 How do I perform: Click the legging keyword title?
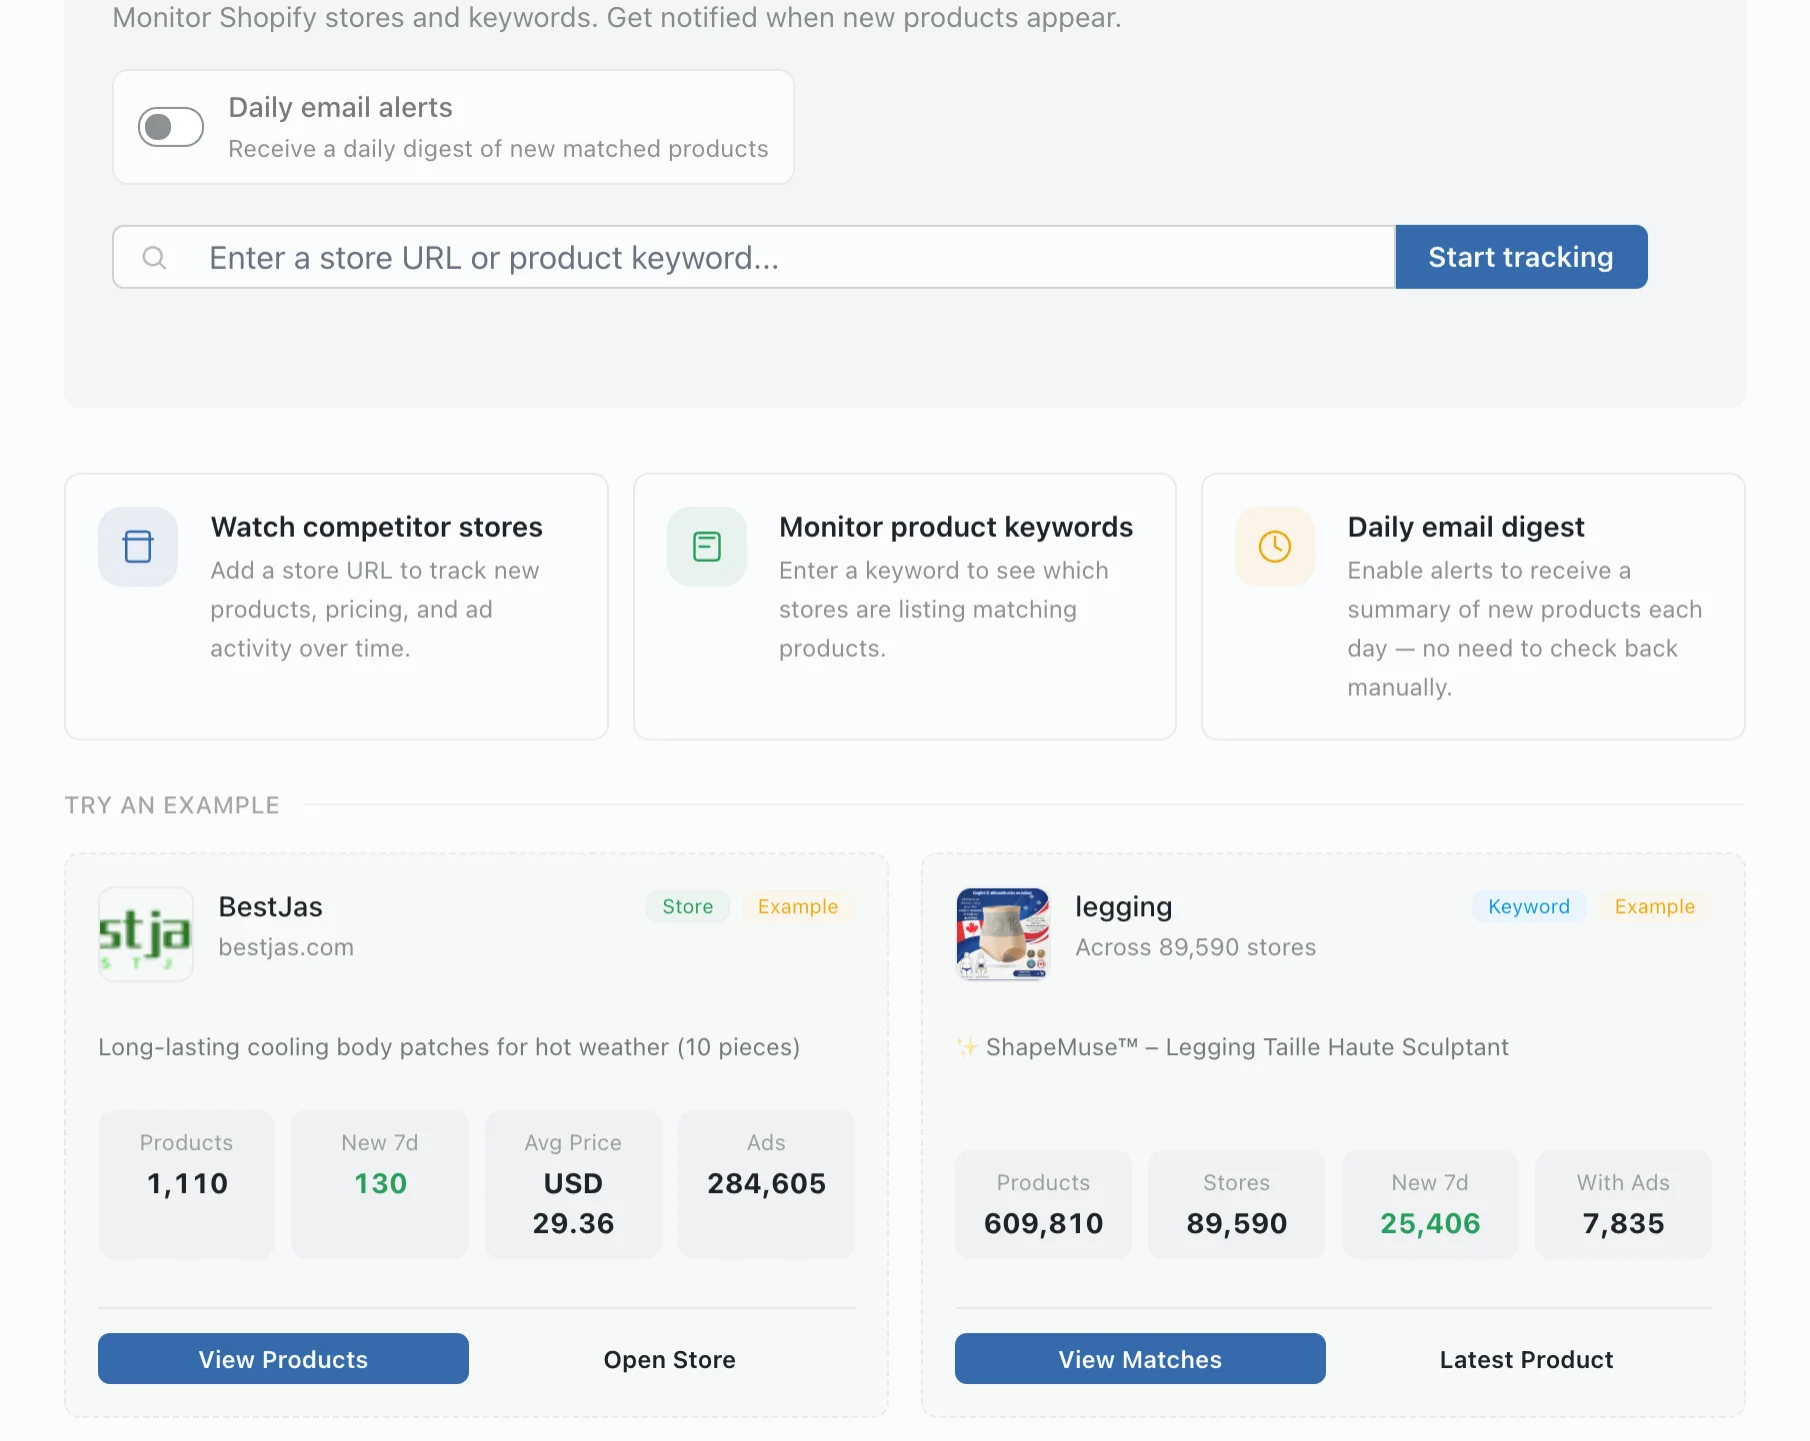(1124, 907)
